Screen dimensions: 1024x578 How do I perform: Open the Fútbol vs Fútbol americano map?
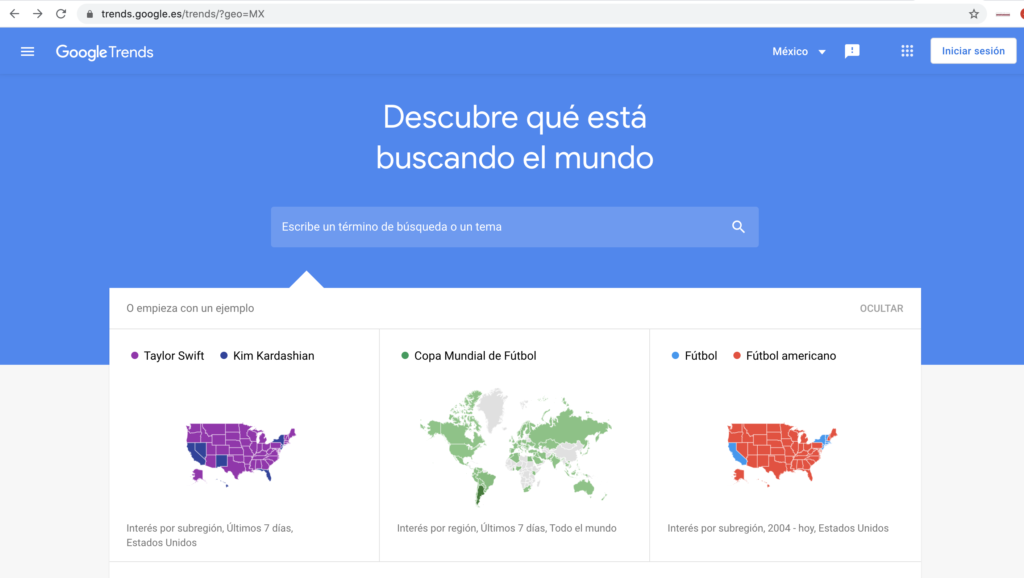(x=782, y=453)
